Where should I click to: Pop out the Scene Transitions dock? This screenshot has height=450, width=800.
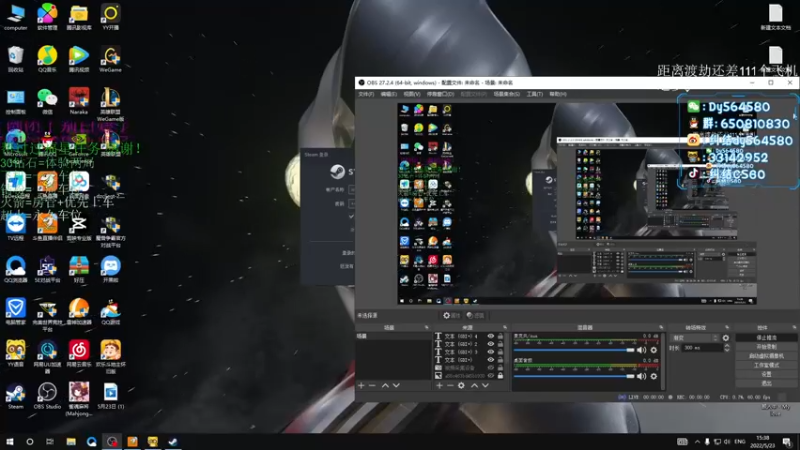tap(727, 328)
